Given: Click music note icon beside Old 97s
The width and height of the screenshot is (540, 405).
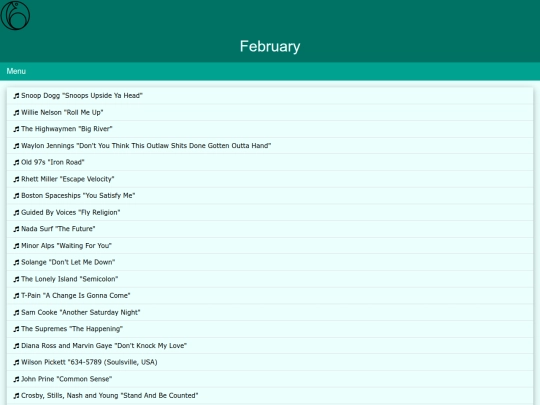Looking at the screenshot, I should click(16, 163).
